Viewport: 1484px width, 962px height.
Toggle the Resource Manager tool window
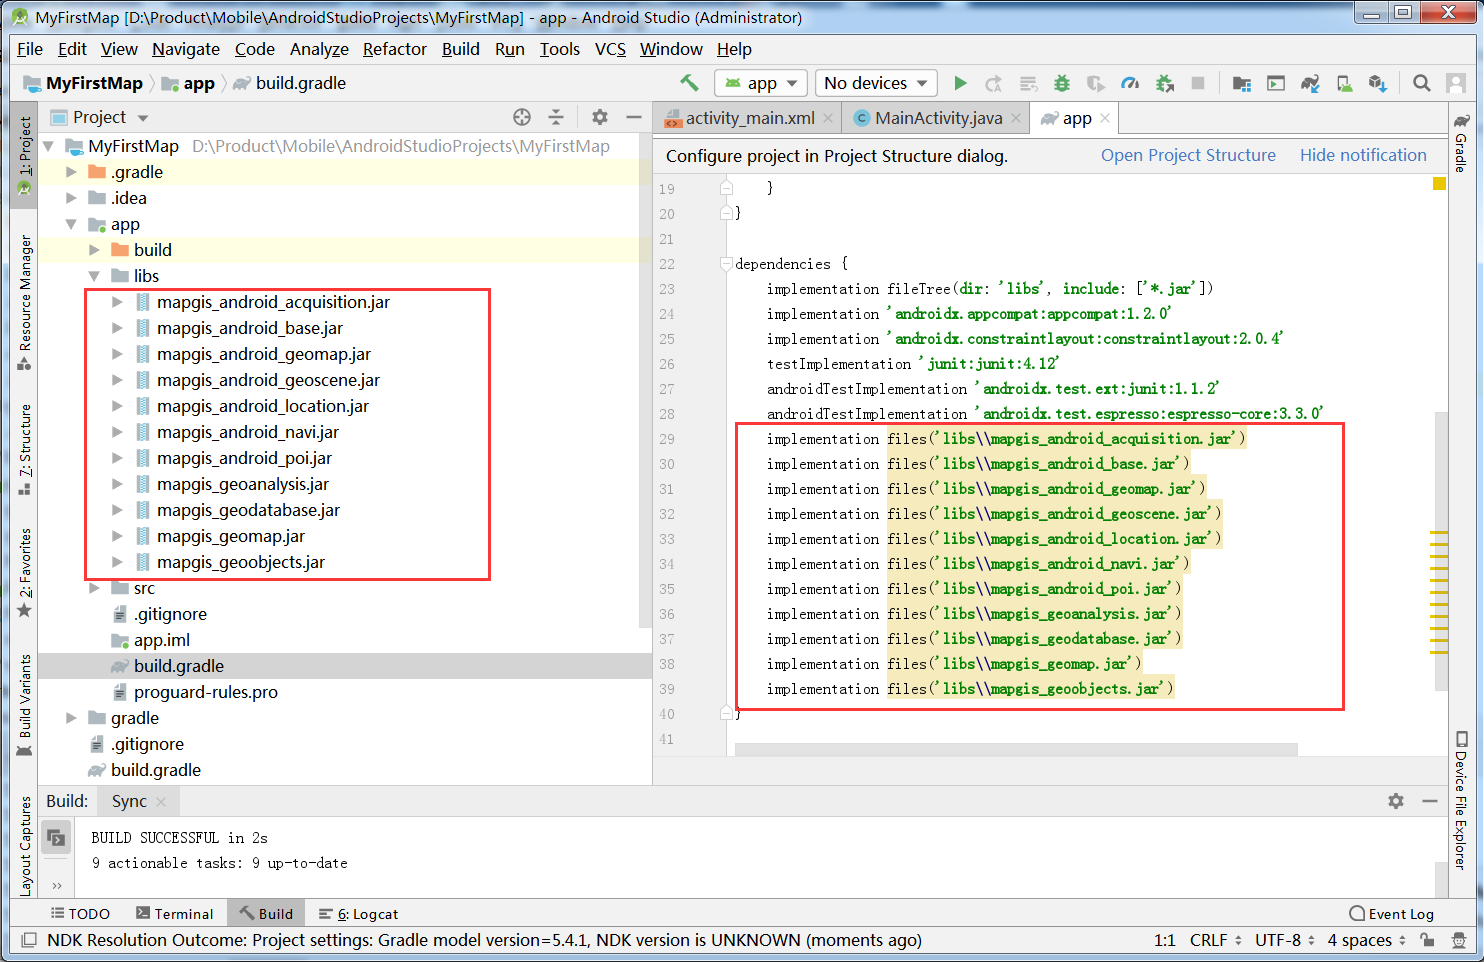tap(24, 302)
